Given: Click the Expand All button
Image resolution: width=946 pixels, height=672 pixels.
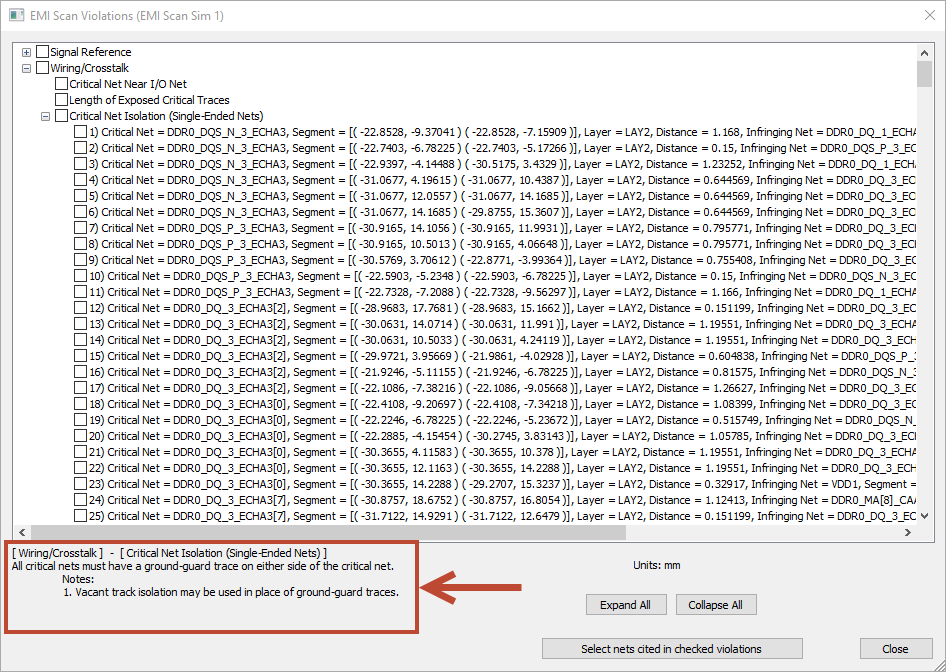Looking at the screenshot, I should pos(626,604).
